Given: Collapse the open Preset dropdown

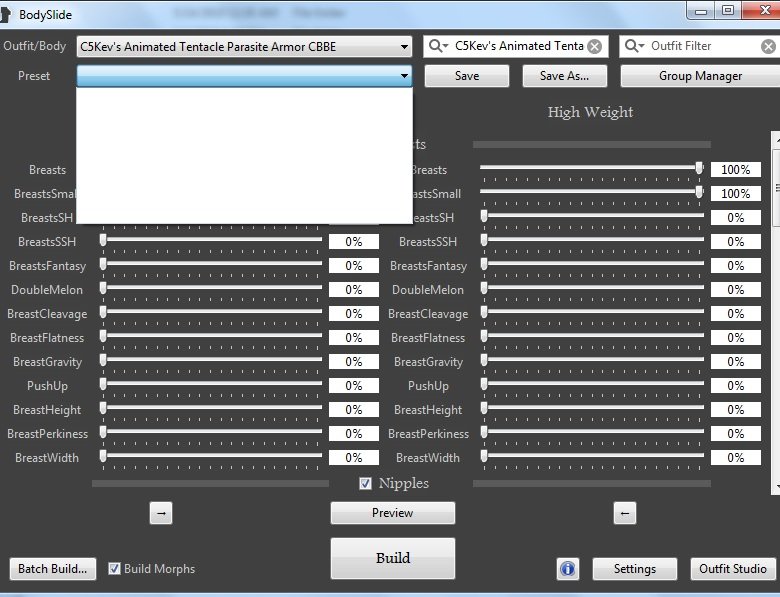Looking at the screenshot, I should pos(244,76).
